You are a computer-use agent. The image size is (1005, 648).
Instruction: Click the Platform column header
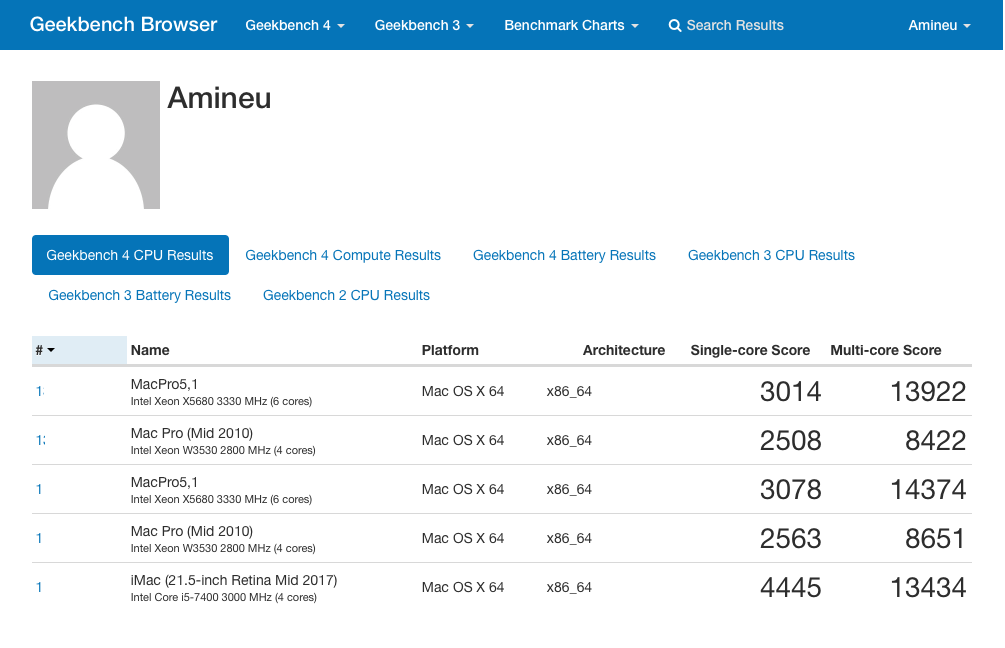coord(450,350)
